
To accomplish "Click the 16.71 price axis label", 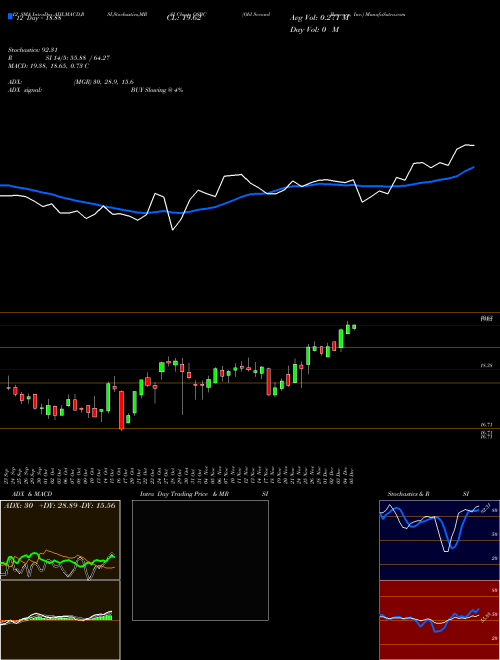I will point(487,426).
